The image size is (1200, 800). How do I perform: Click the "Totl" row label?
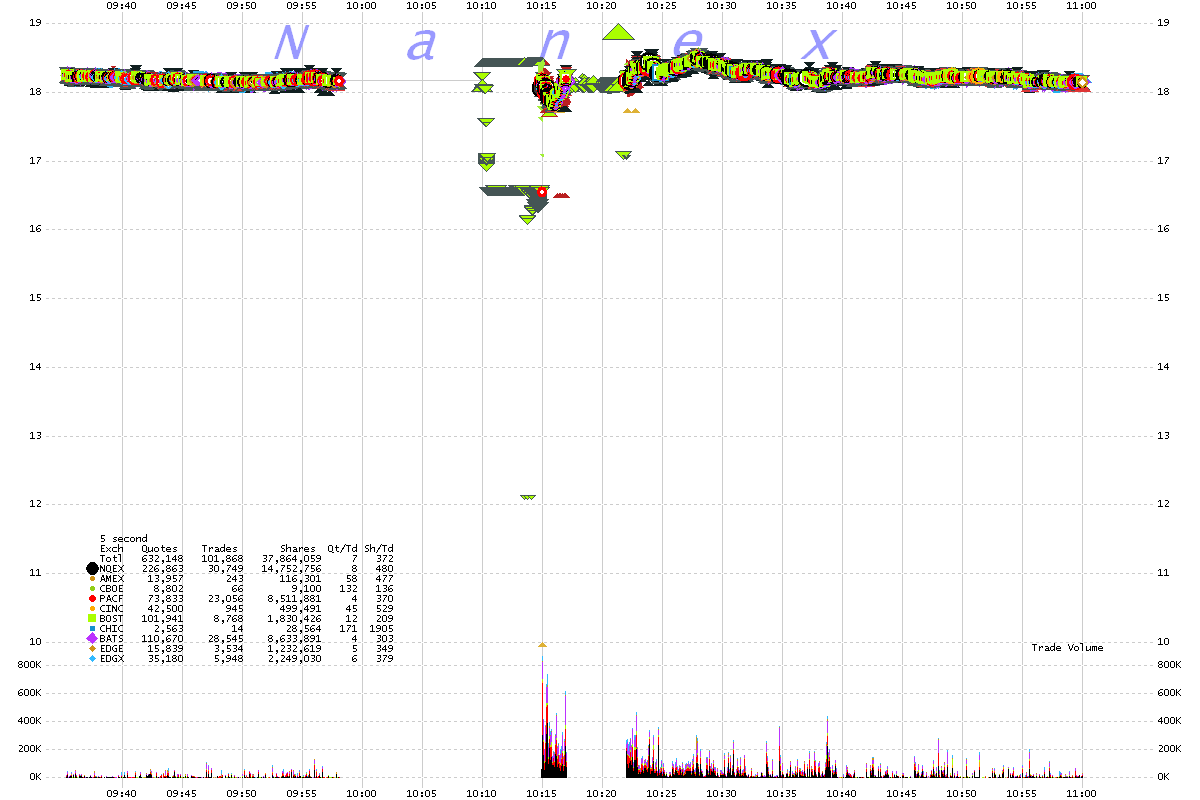[x=112, y=559]
